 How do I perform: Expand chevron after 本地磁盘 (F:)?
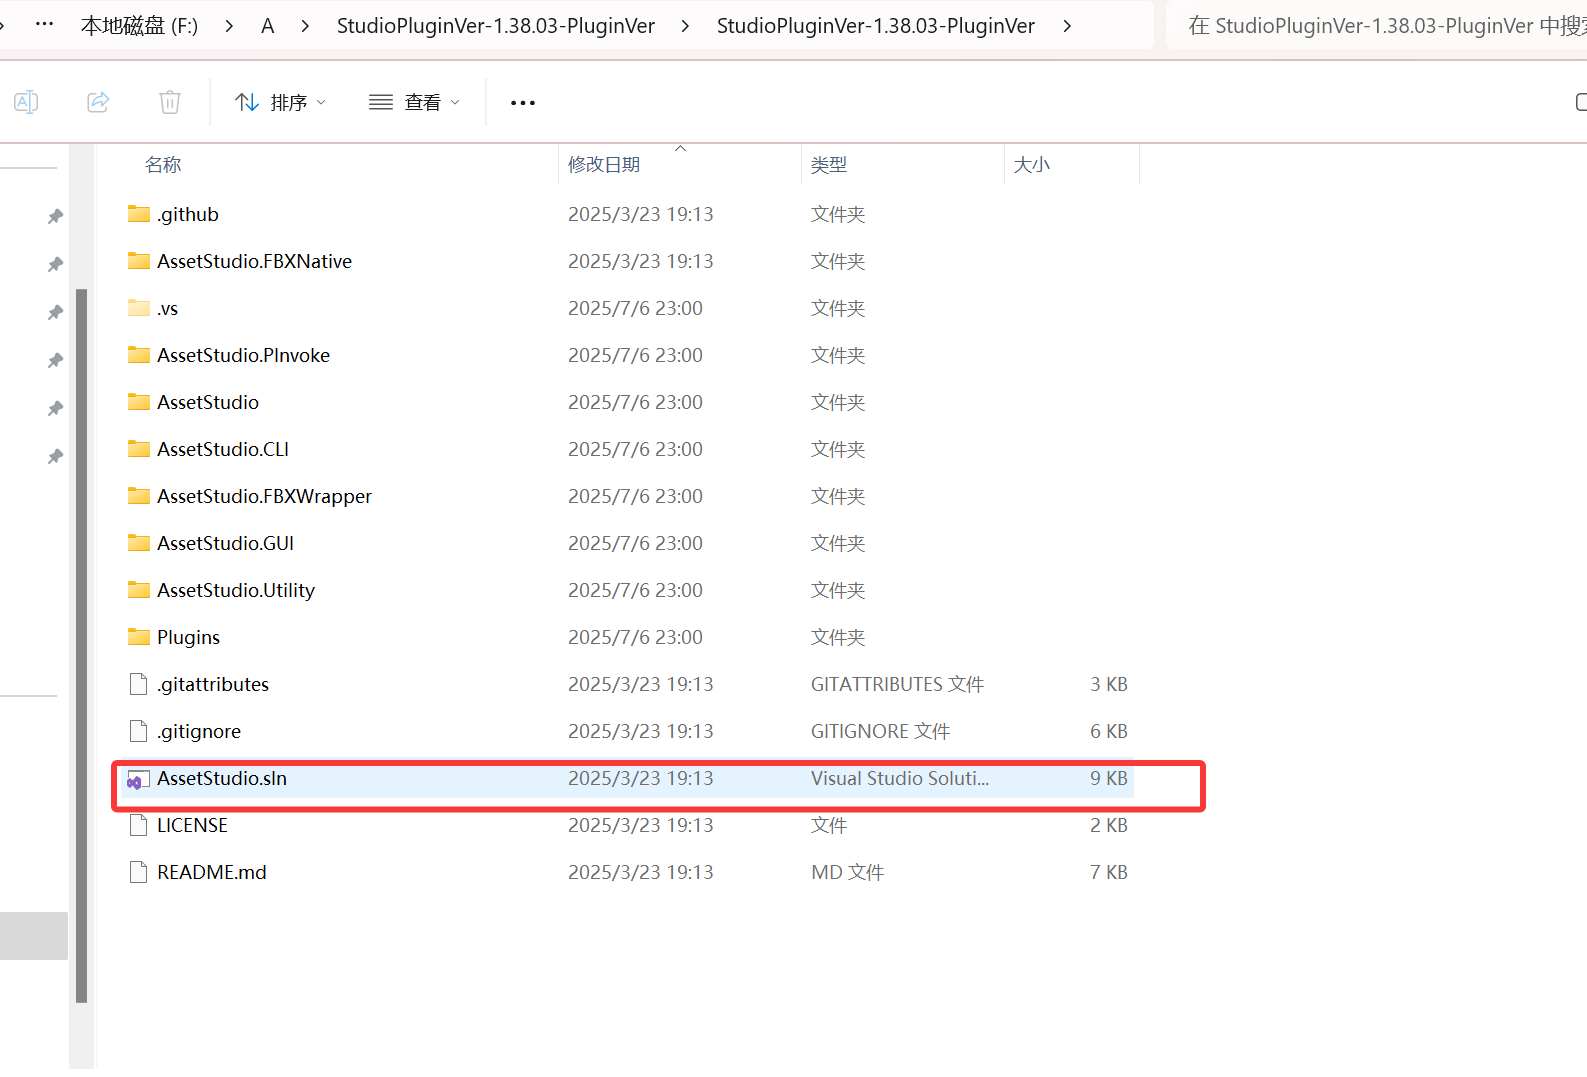point(230,26)
